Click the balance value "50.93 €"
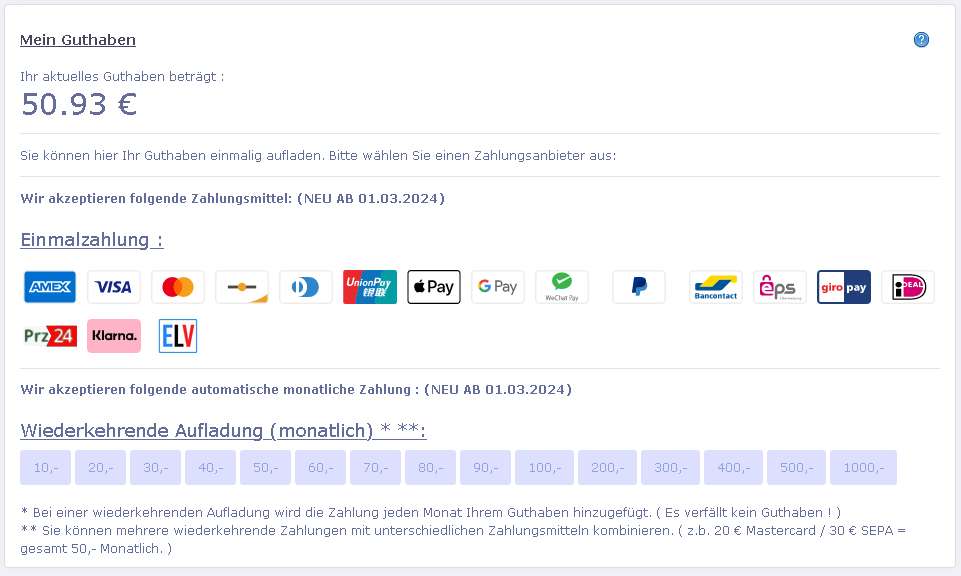The width and height of the screenshot is (961, 576). click(x=79, y=104)
